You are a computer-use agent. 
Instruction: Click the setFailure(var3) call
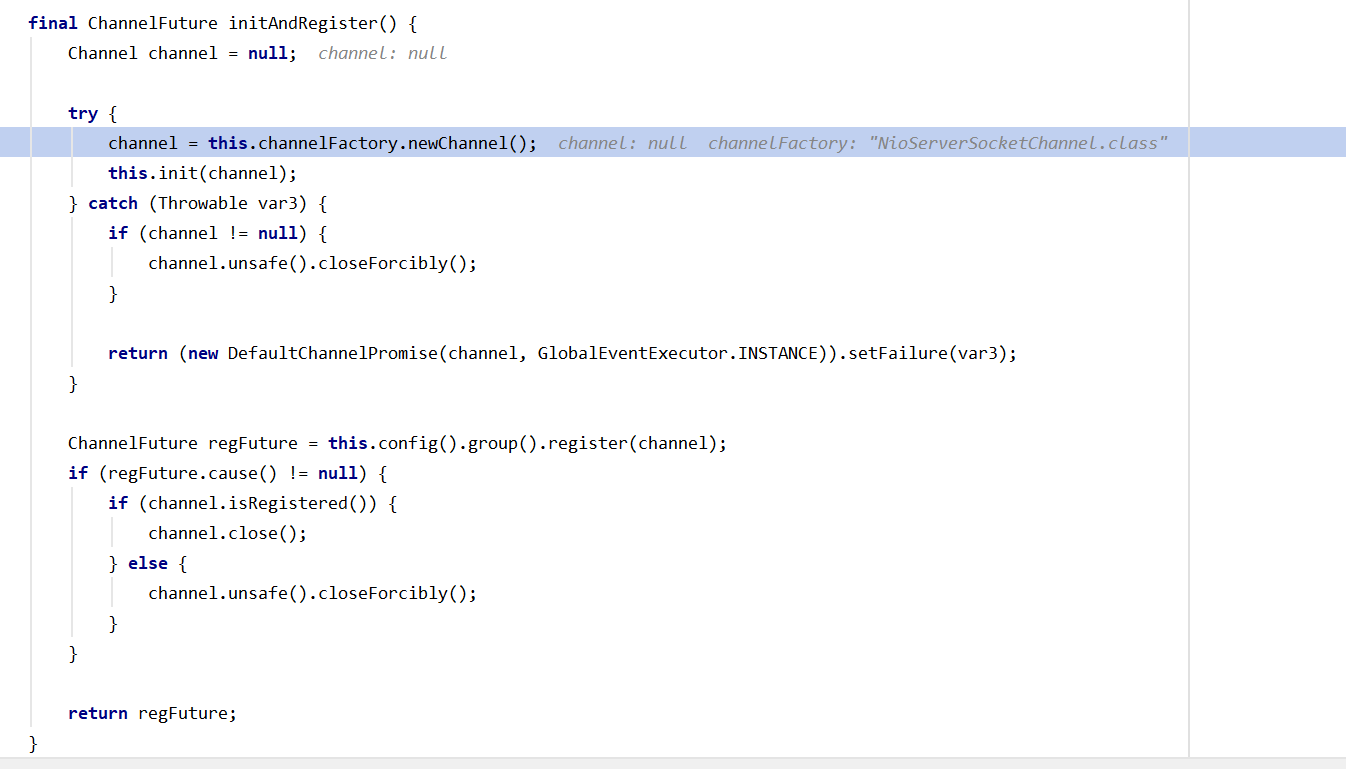click(x=927, y=353)
